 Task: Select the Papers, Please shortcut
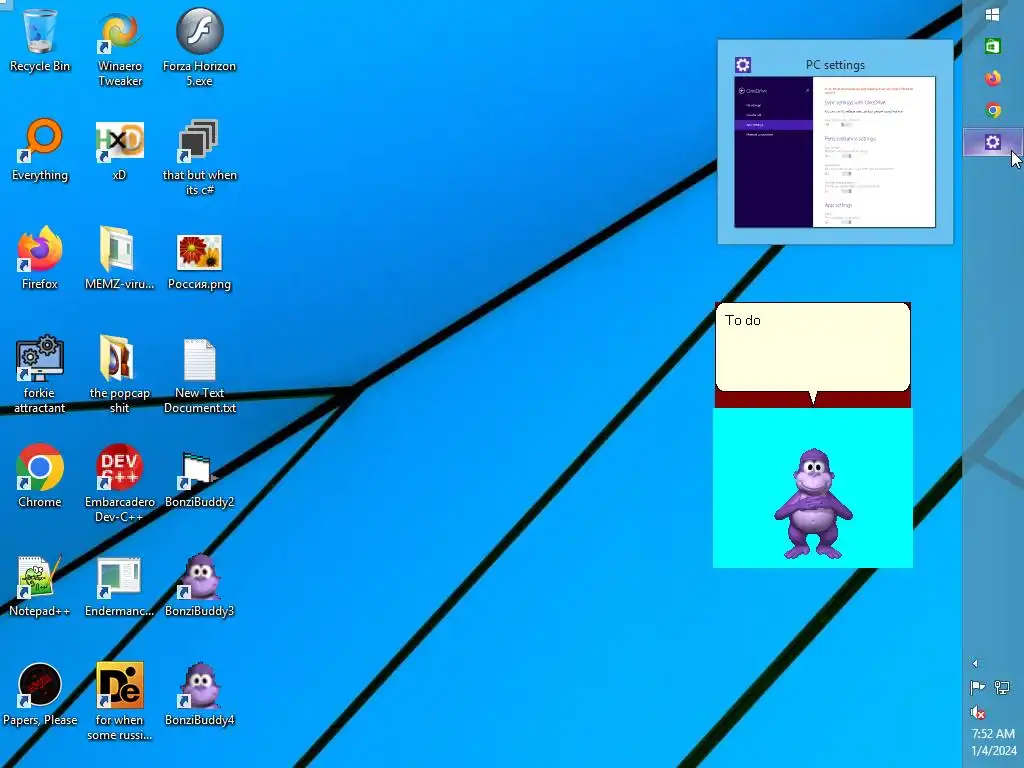point(40,696)
